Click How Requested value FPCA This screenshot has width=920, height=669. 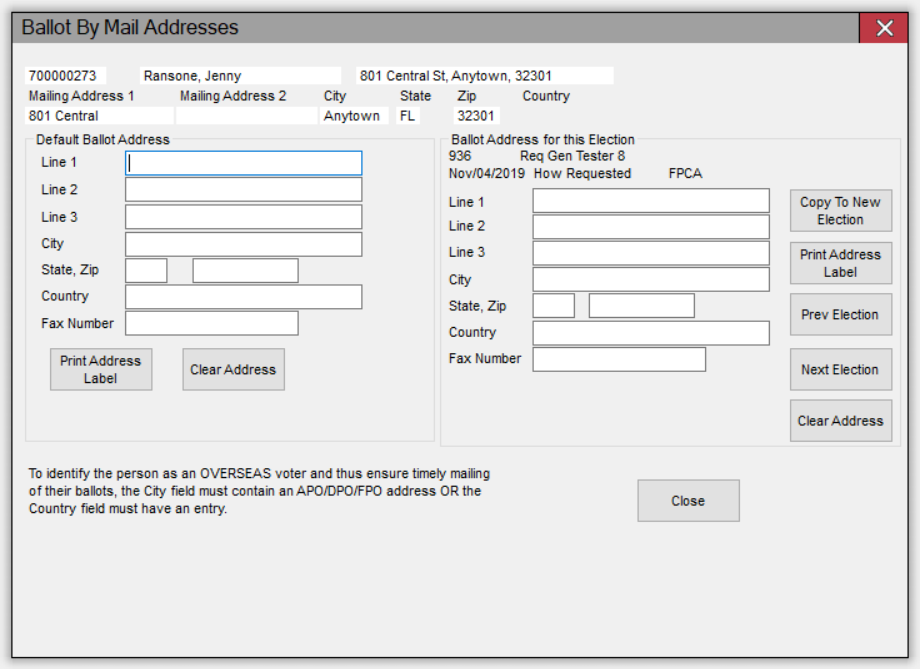pyautogui.click(x=685, y=174)
